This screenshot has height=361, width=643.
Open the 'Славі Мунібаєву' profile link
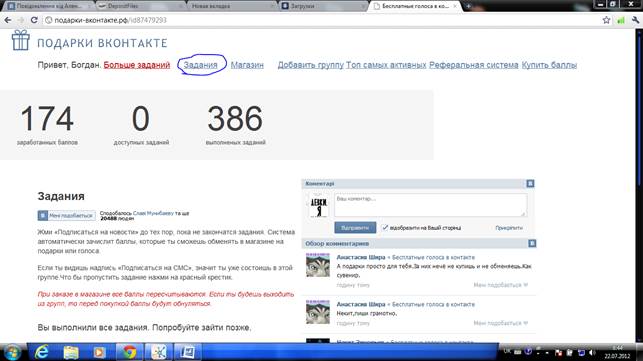[x=153, y=213]
